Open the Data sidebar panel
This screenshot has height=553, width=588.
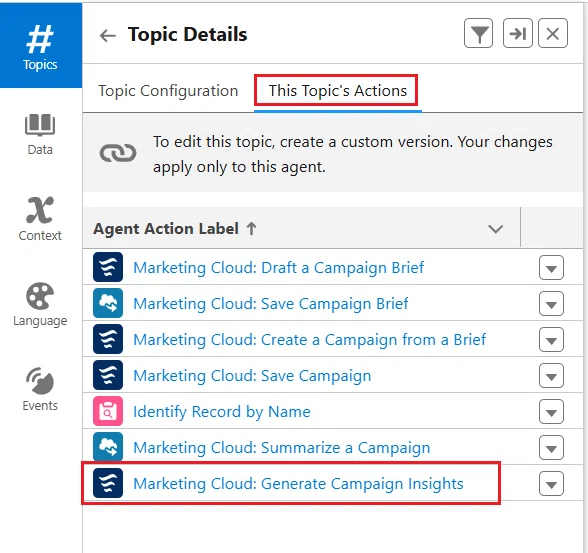40,135
